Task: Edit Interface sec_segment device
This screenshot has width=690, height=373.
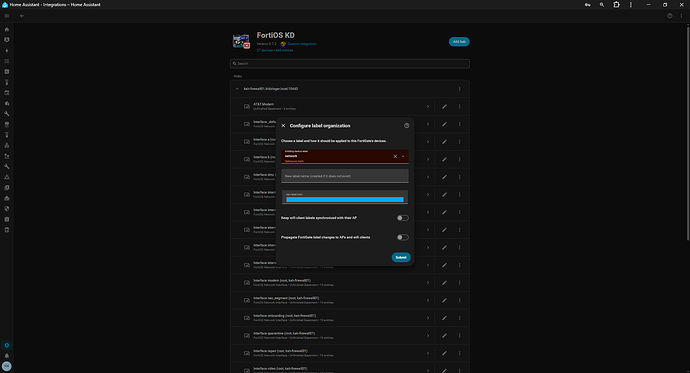Action: [x=444, y=300]
